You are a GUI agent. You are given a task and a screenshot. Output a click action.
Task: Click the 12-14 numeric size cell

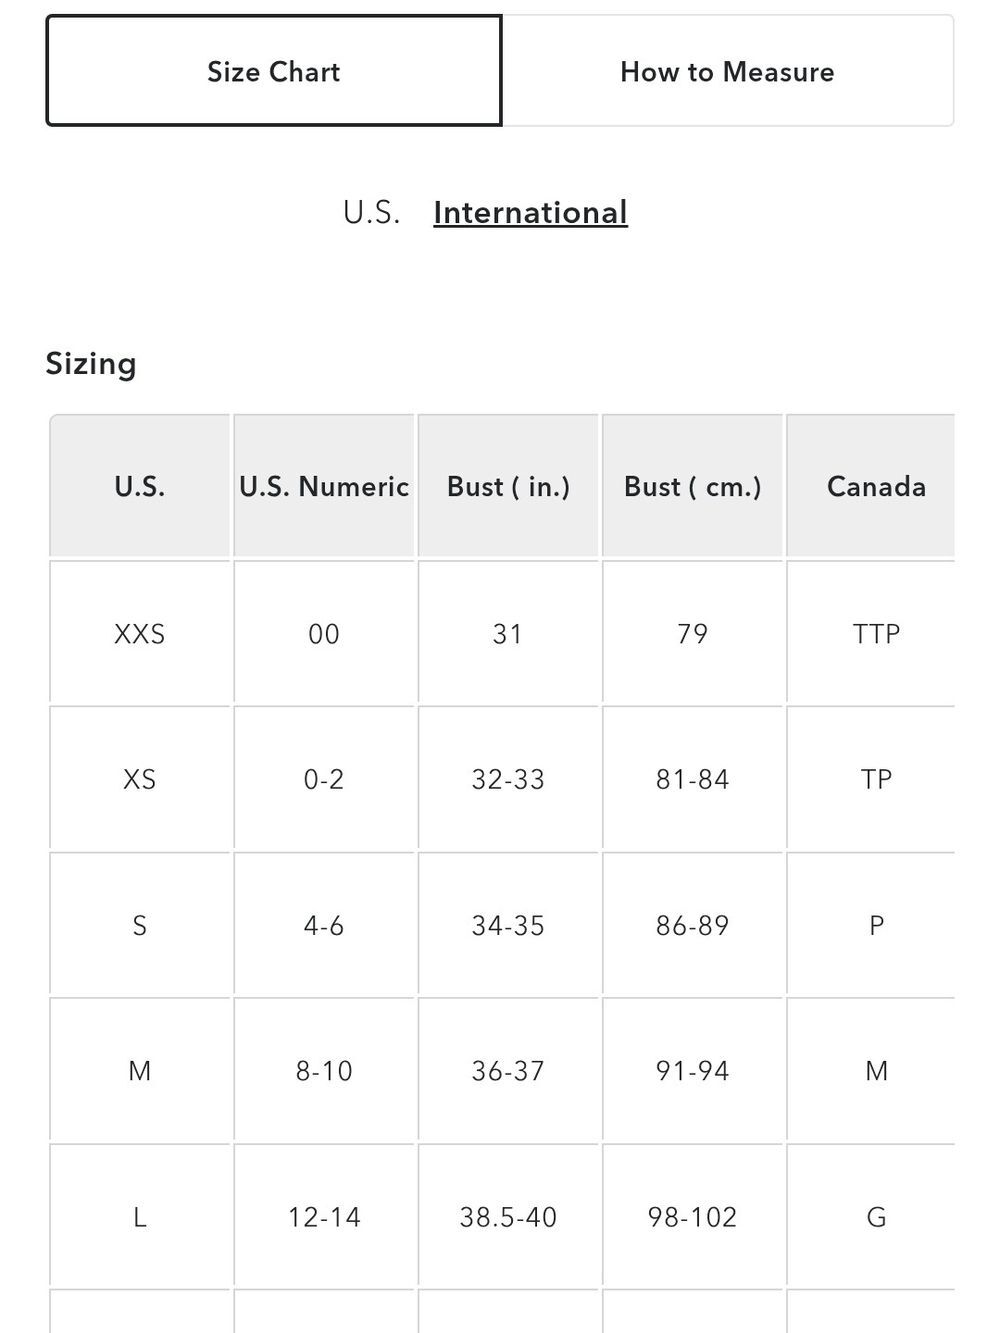pyautogui.click(x=324, y=1217)
